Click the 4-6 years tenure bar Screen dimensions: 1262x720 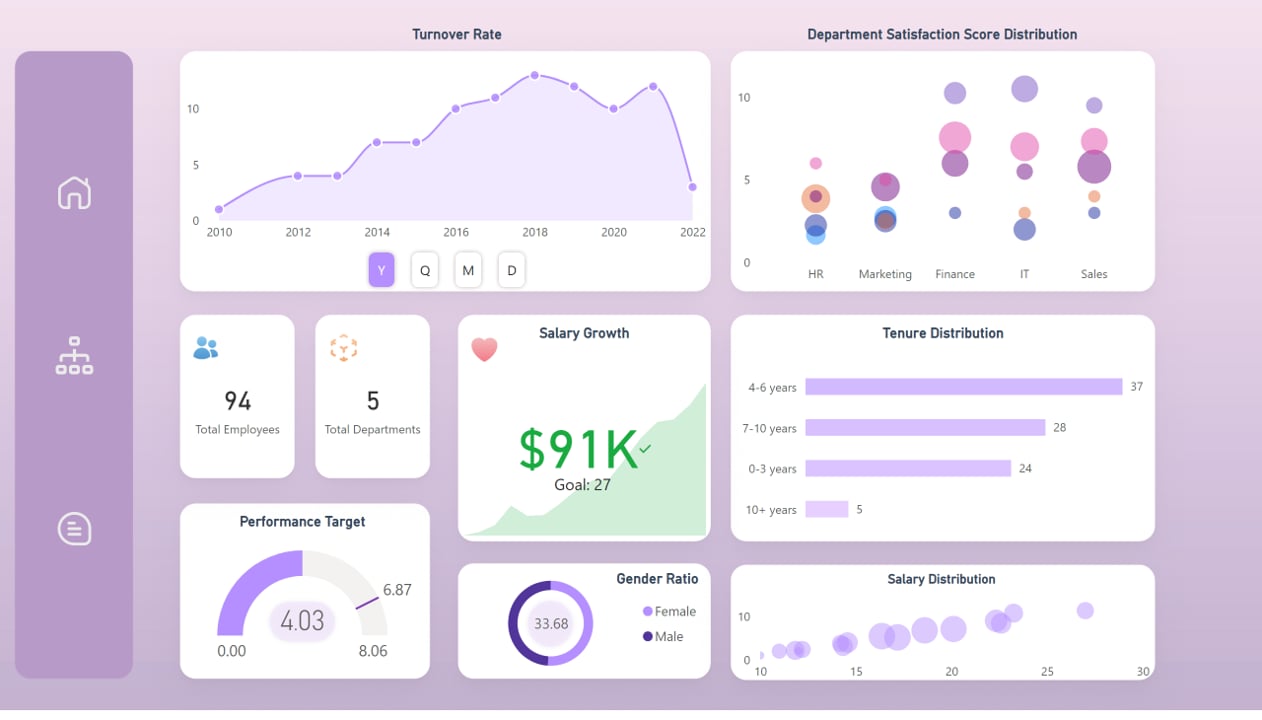pos(964,387)
